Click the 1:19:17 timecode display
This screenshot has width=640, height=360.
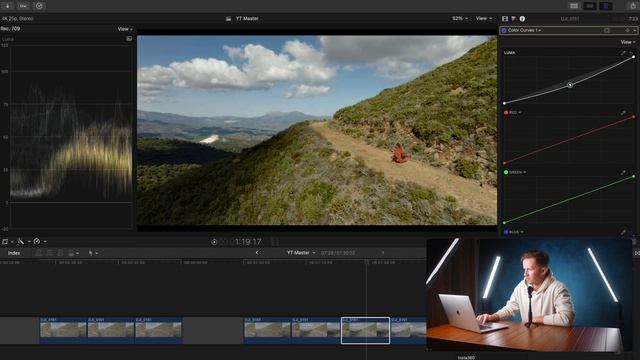tap(248, 242)
